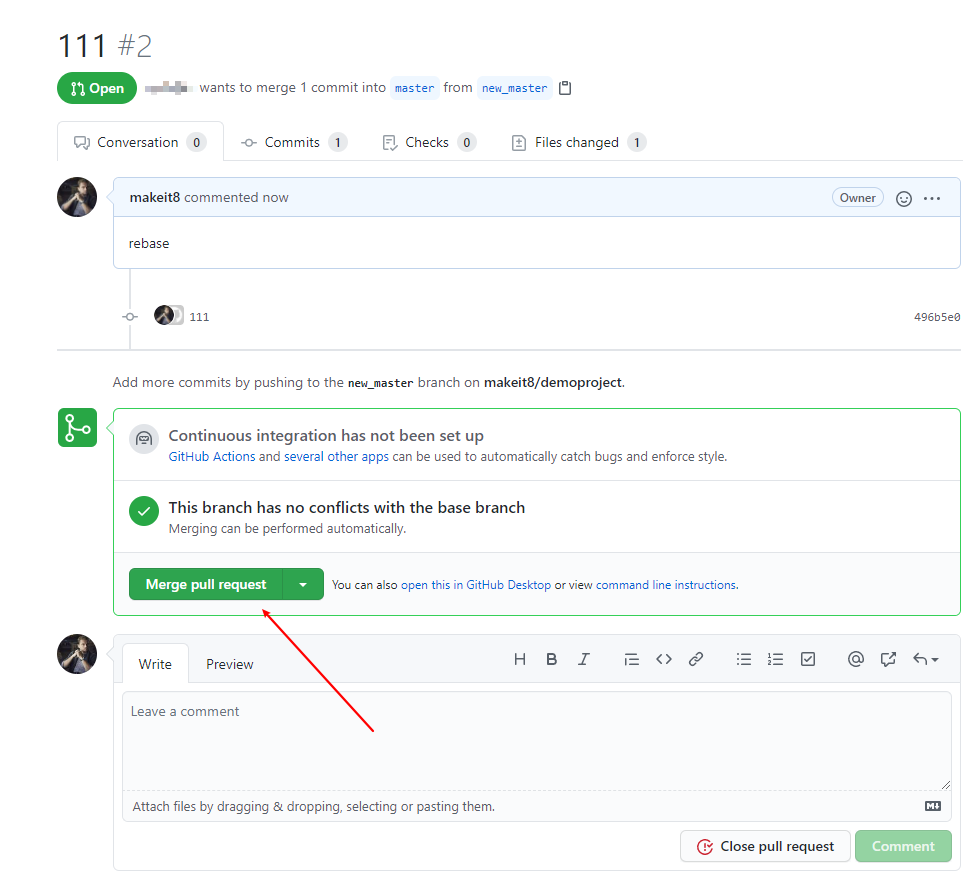
Task: Mention a user with the @ icon
Action: [x=856, y=659]
